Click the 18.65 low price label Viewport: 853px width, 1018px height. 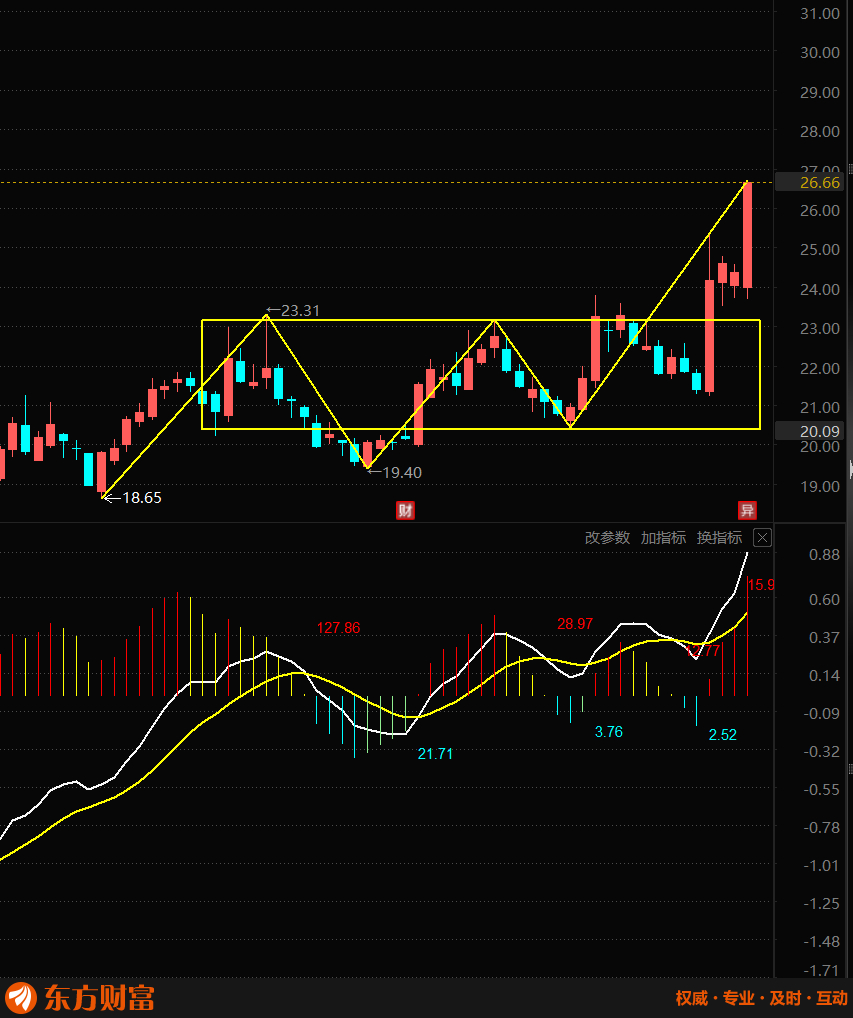133,498
